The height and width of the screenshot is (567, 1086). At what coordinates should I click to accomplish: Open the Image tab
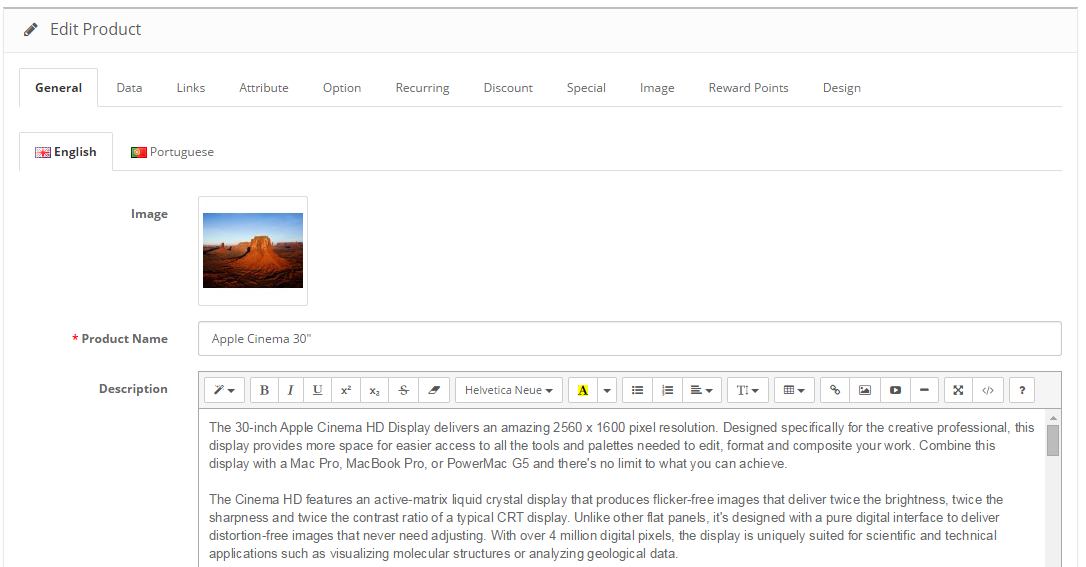pos(657,88)
